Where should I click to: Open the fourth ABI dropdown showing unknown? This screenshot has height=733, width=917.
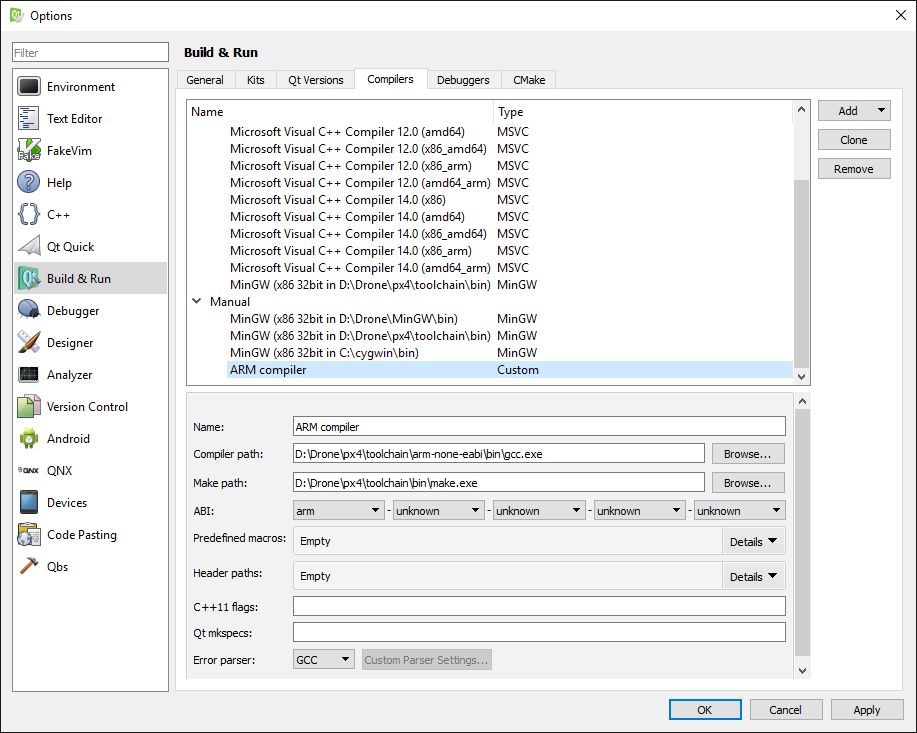[x=639, y=511]
